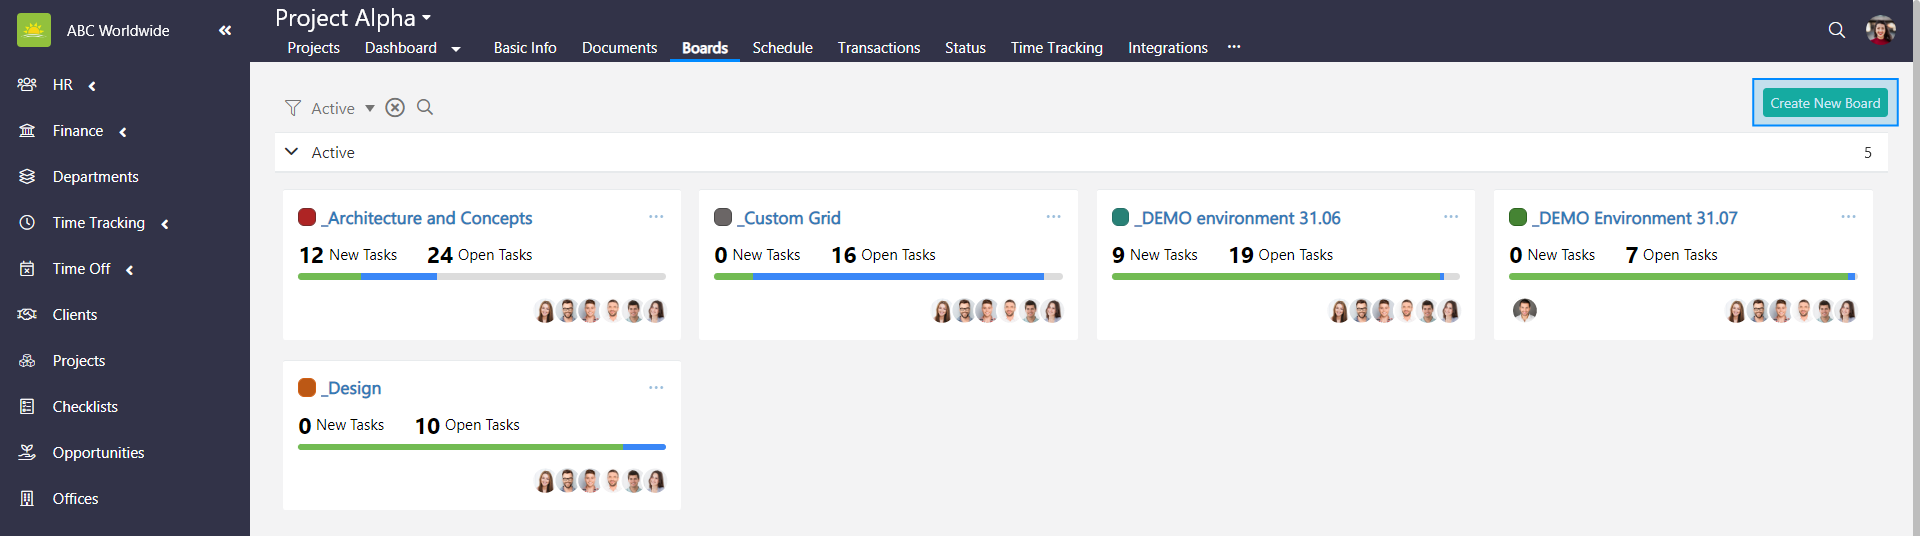Viewport: 1920px width, 536px height.
Task: Clear the Active filter with X icon
Action: (395, 108)
